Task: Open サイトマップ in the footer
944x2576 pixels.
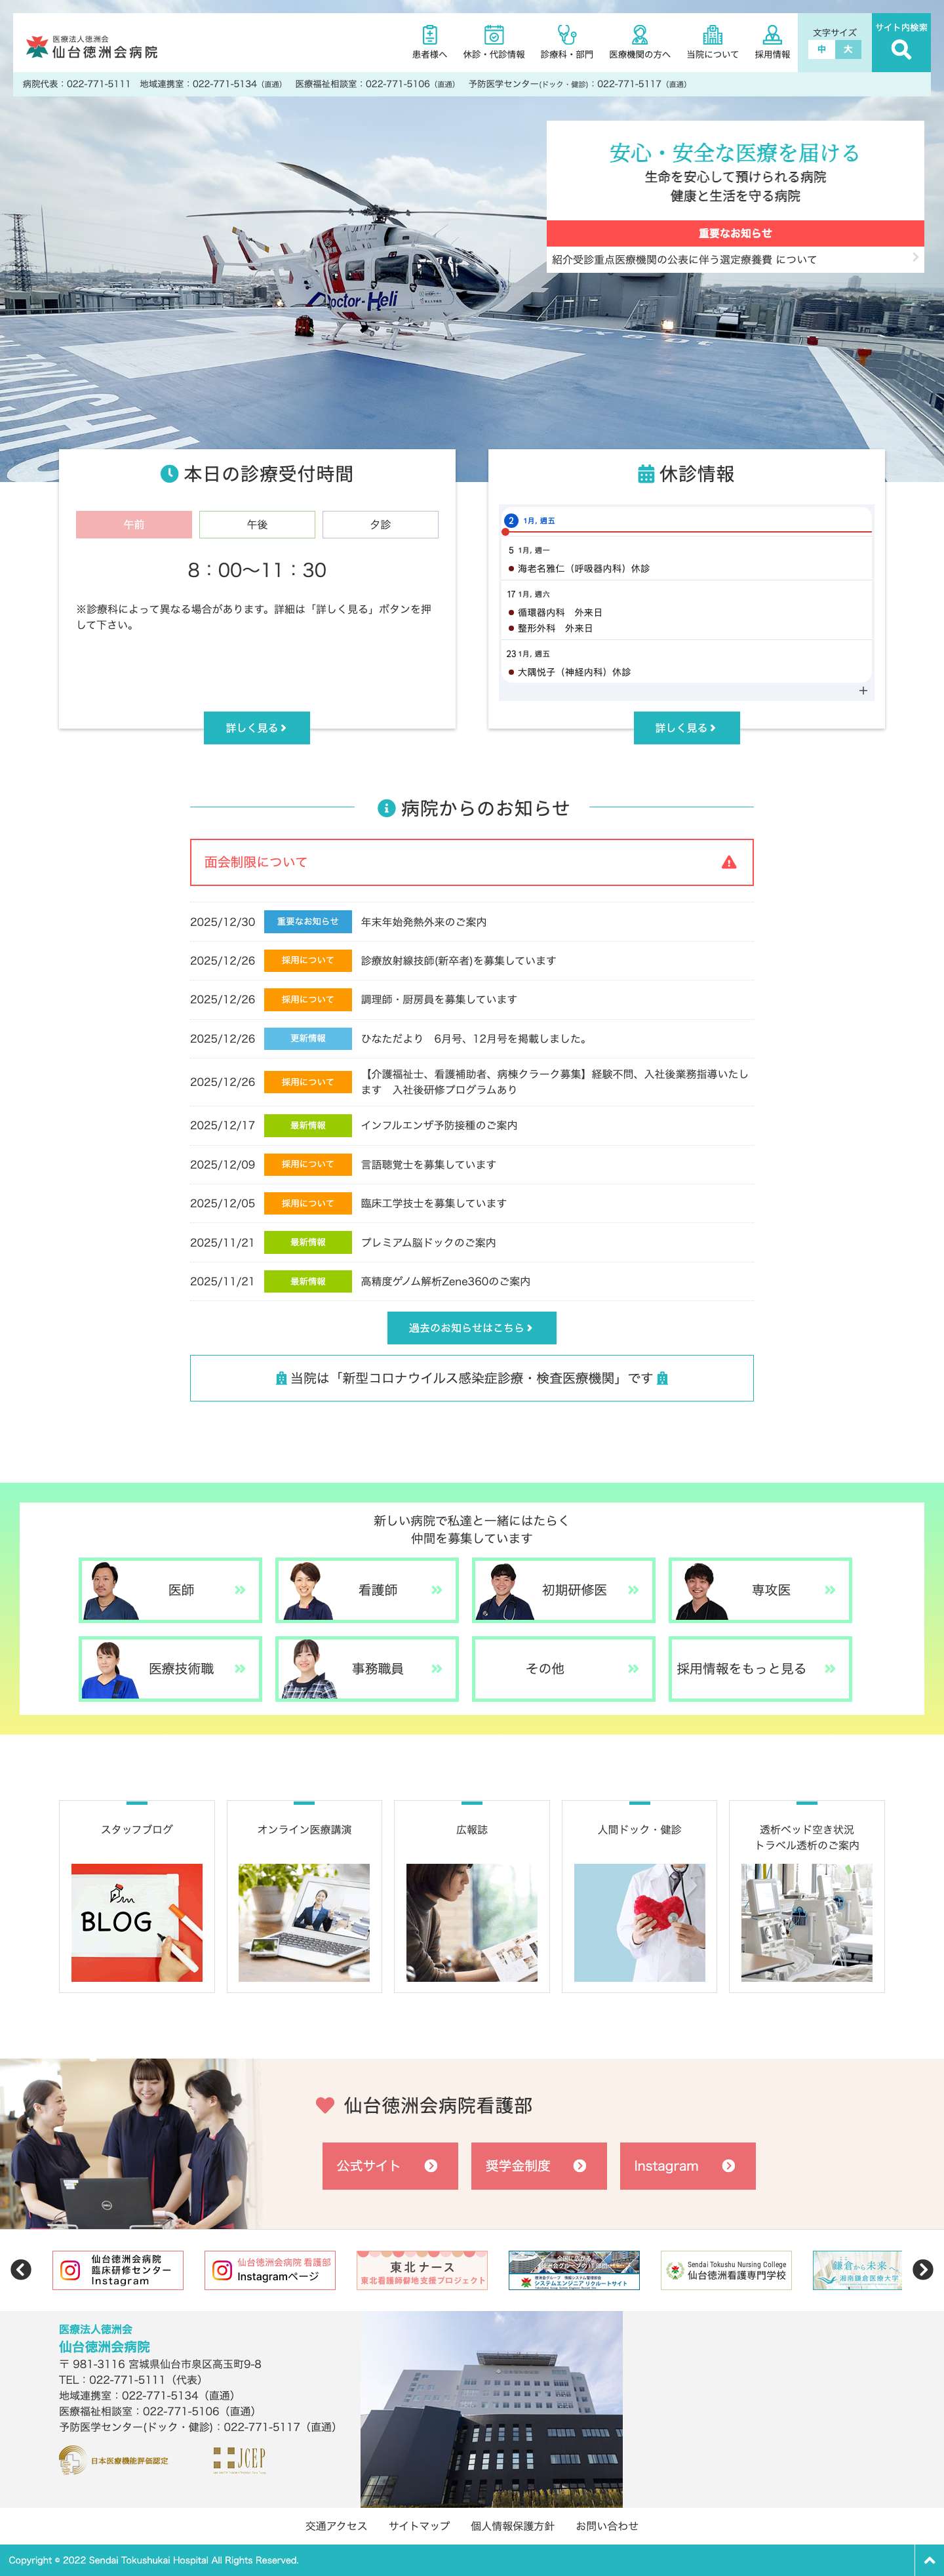Action: tap(419, 2526)
